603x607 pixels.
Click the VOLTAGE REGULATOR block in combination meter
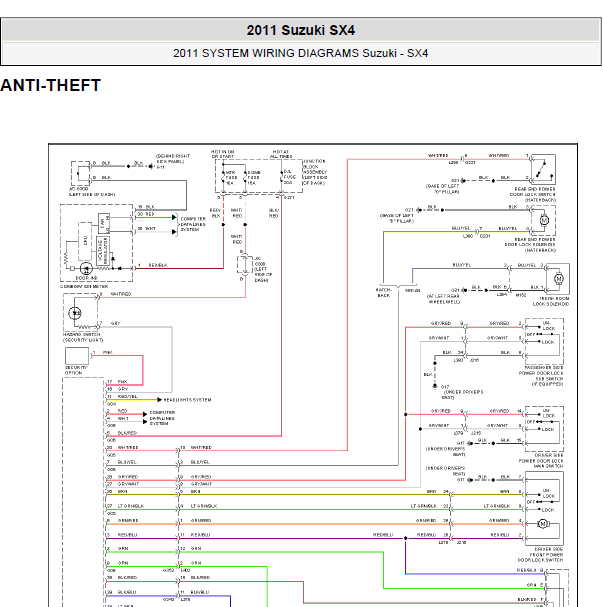[103, 251]
